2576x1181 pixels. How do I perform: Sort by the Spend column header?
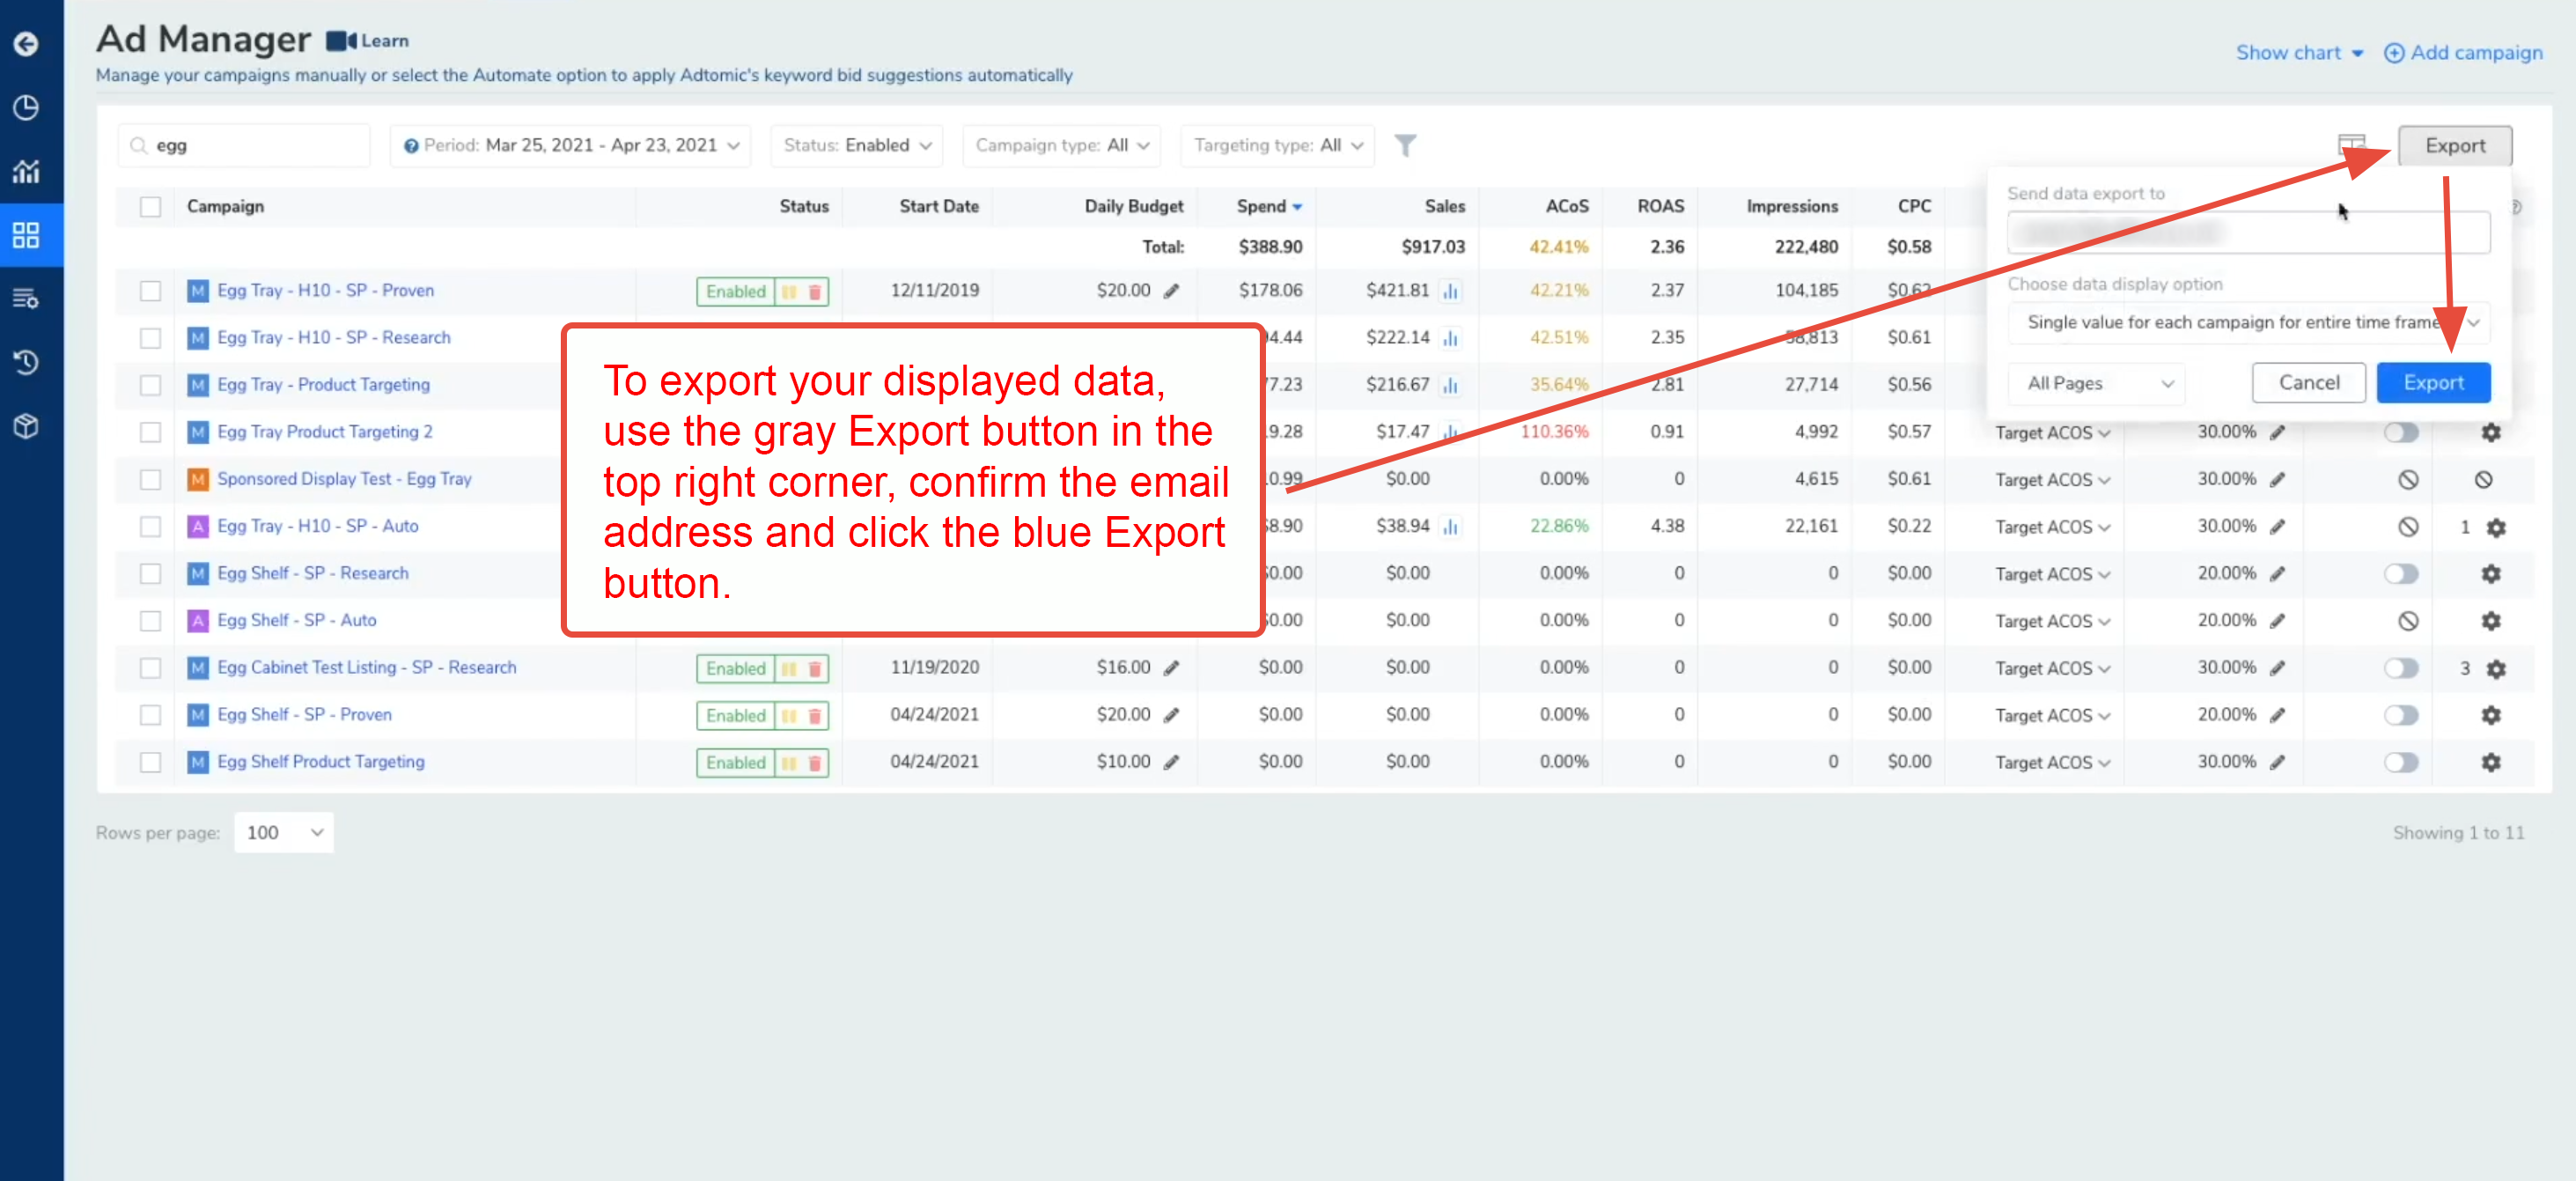coord(1268,207)
